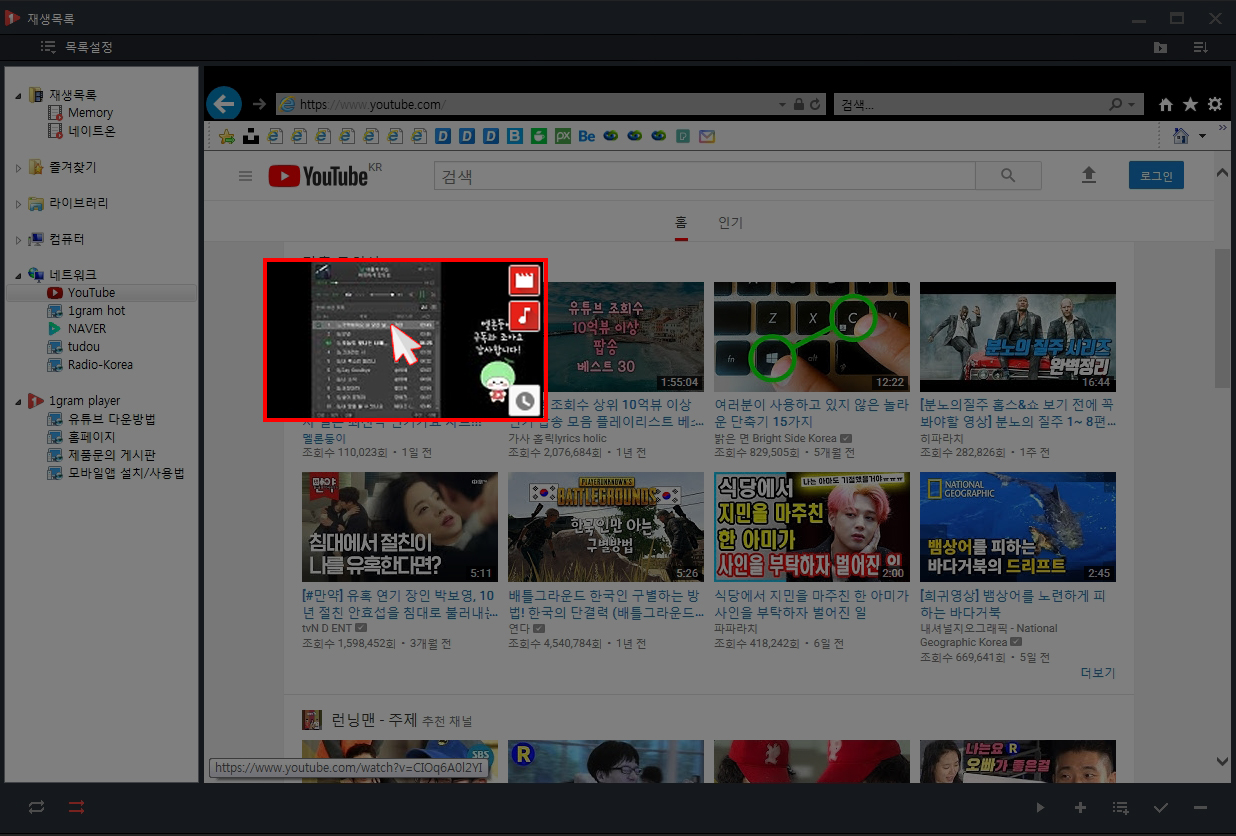Select NAVER in the tree
1236x836 pixels.
[87, 329]
